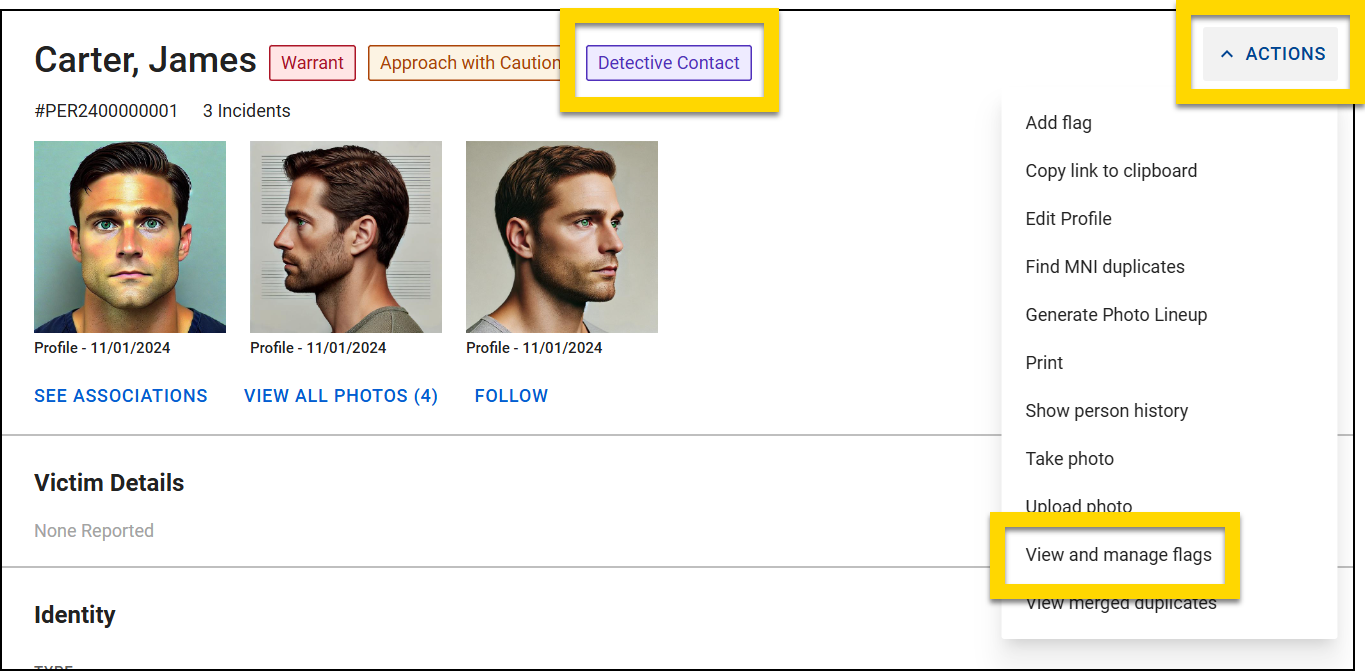
Task: Select "Print" from the Actions menu
Action: point(1044,362)
